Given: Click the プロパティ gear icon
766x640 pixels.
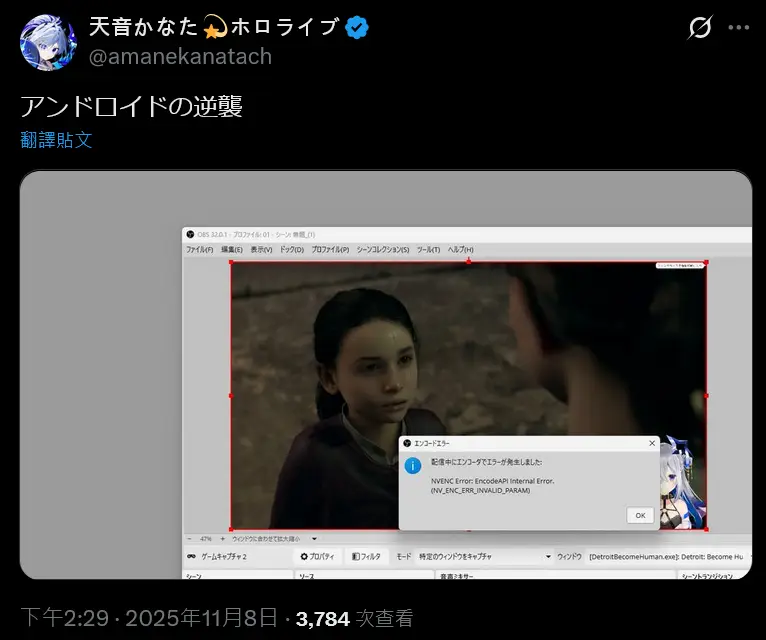Looking at the screenshot, I should [x=304, y=556].
